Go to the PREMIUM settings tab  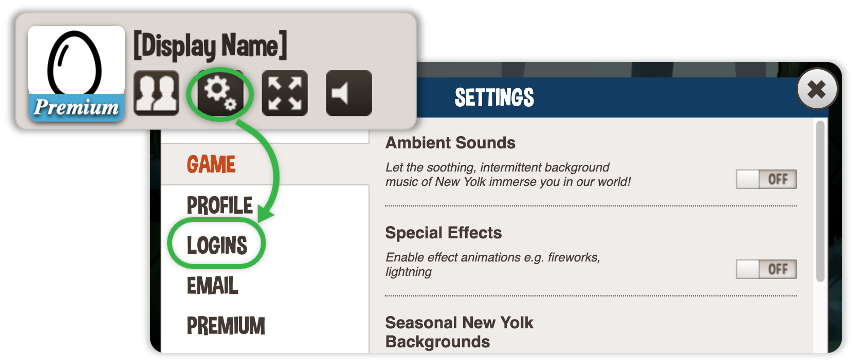(226, 326)
